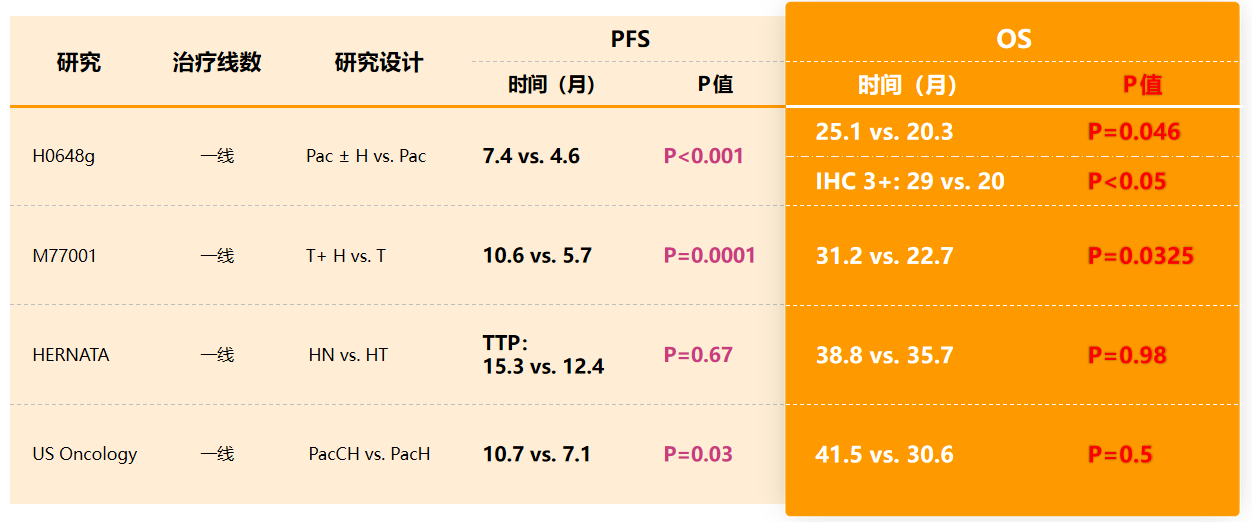The width and height of the screenshot is (1252, 522).
Task: Click the "Pac ± H vs. Pac" design cell
Action: 366,156
